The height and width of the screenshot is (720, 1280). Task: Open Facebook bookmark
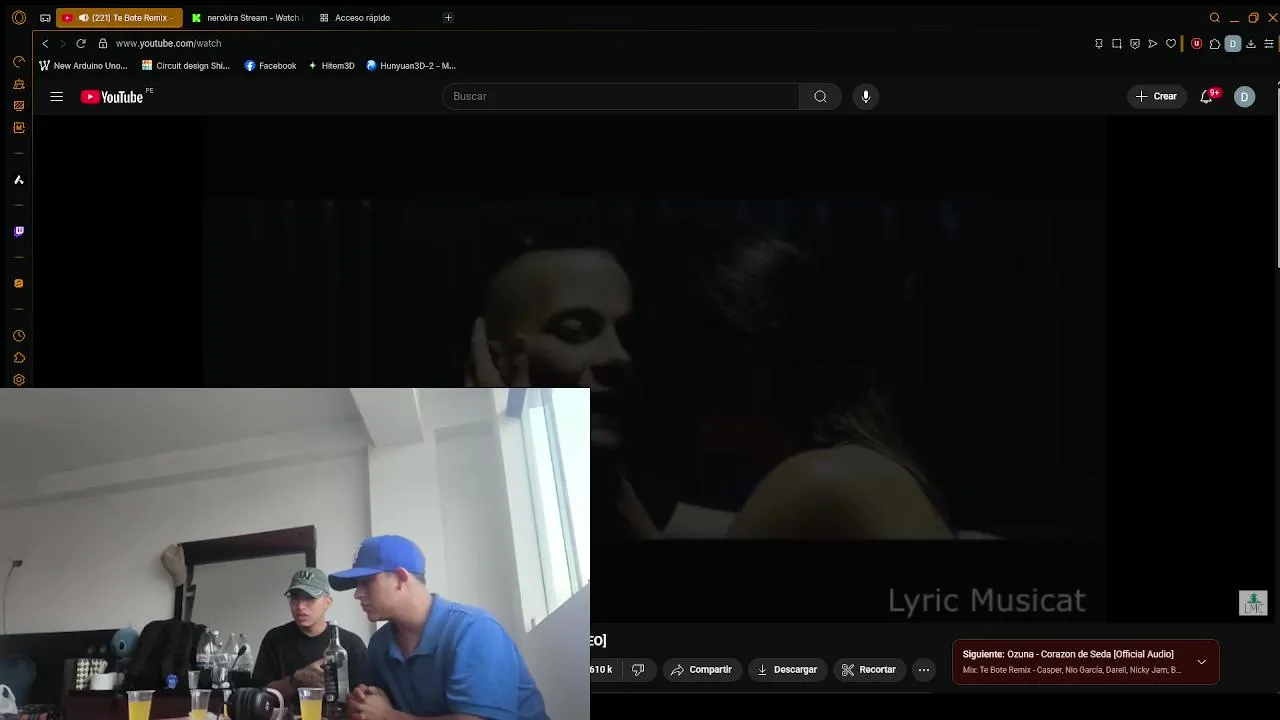[x=270, y=66]
